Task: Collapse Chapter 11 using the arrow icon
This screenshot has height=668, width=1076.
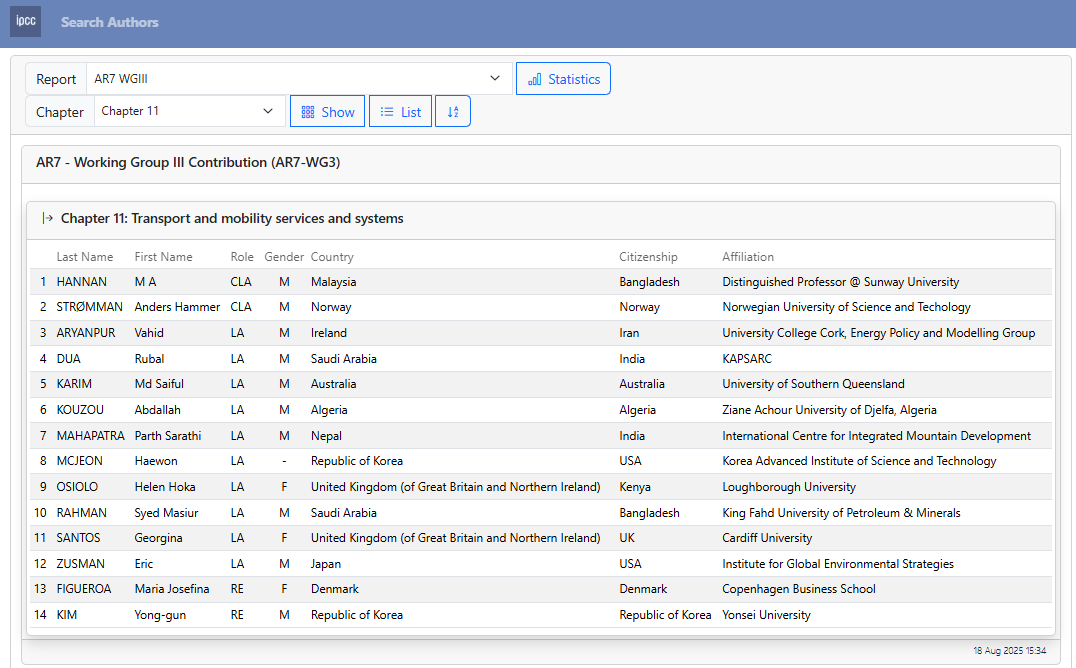Action: [x=47, y=218]
